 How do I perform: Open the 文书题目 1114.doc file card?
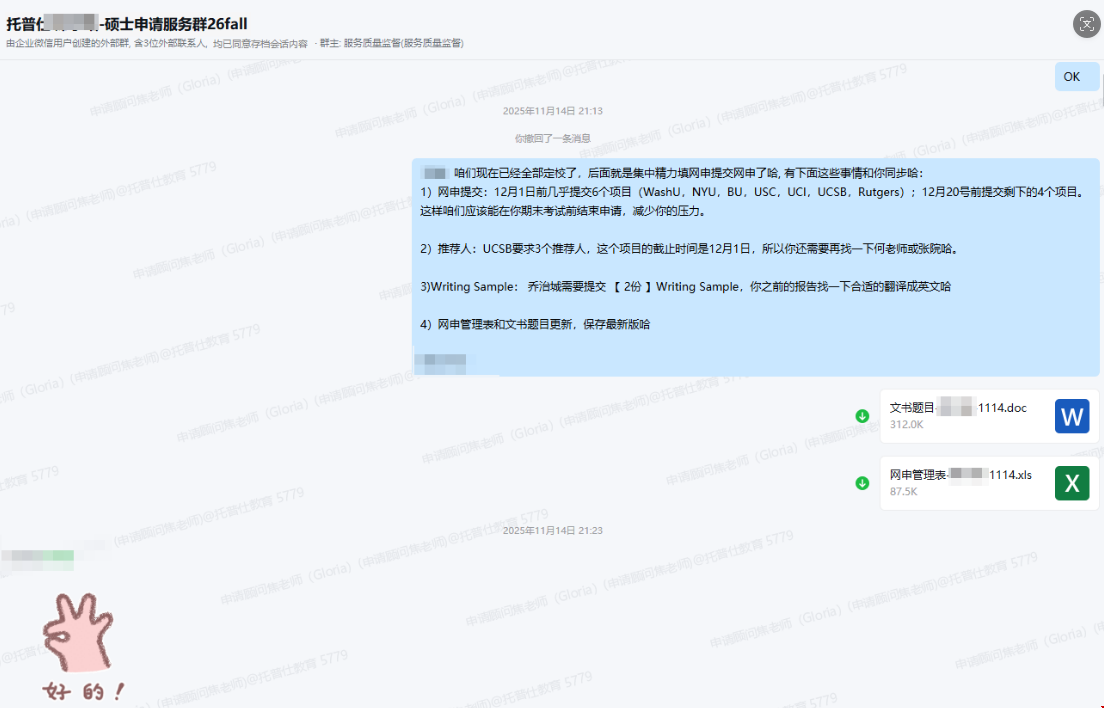pyautogui.click(x=989, y=416)
